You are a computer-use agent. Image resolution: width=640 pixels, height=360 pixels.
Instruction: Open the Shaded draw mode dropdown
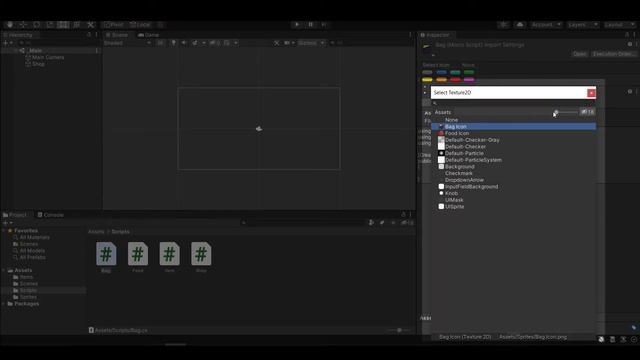127,43
